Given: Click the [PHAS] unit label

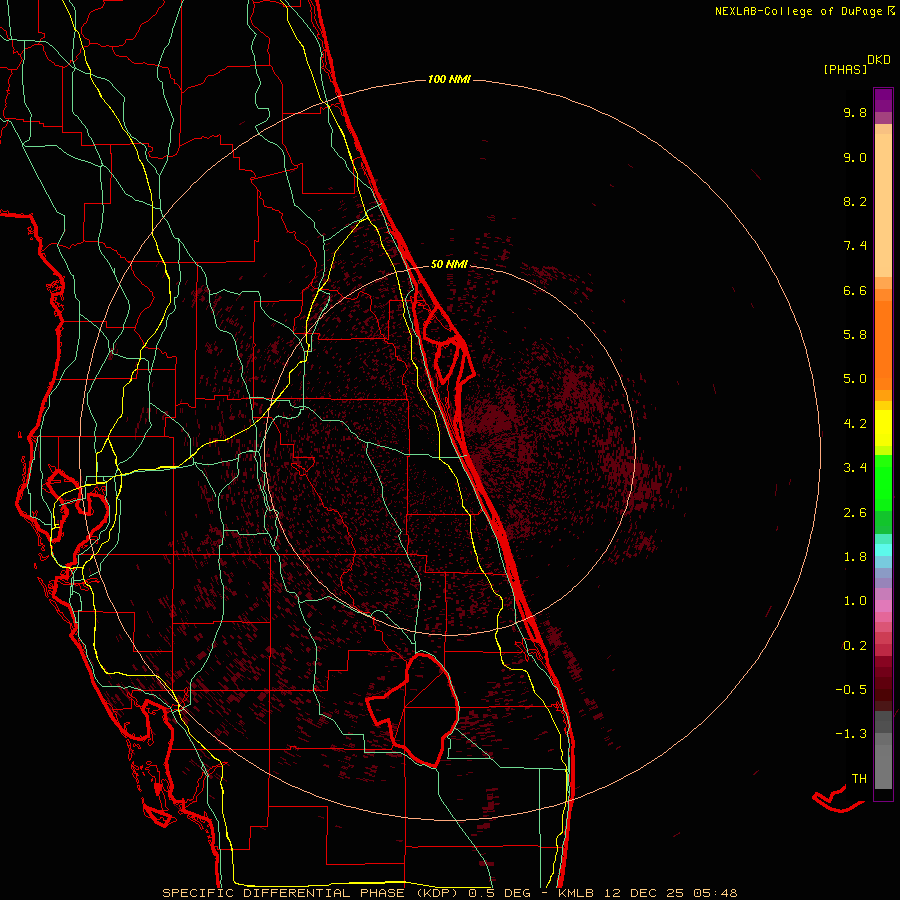Looking at the screenshot, I should (x=844, y=69).
